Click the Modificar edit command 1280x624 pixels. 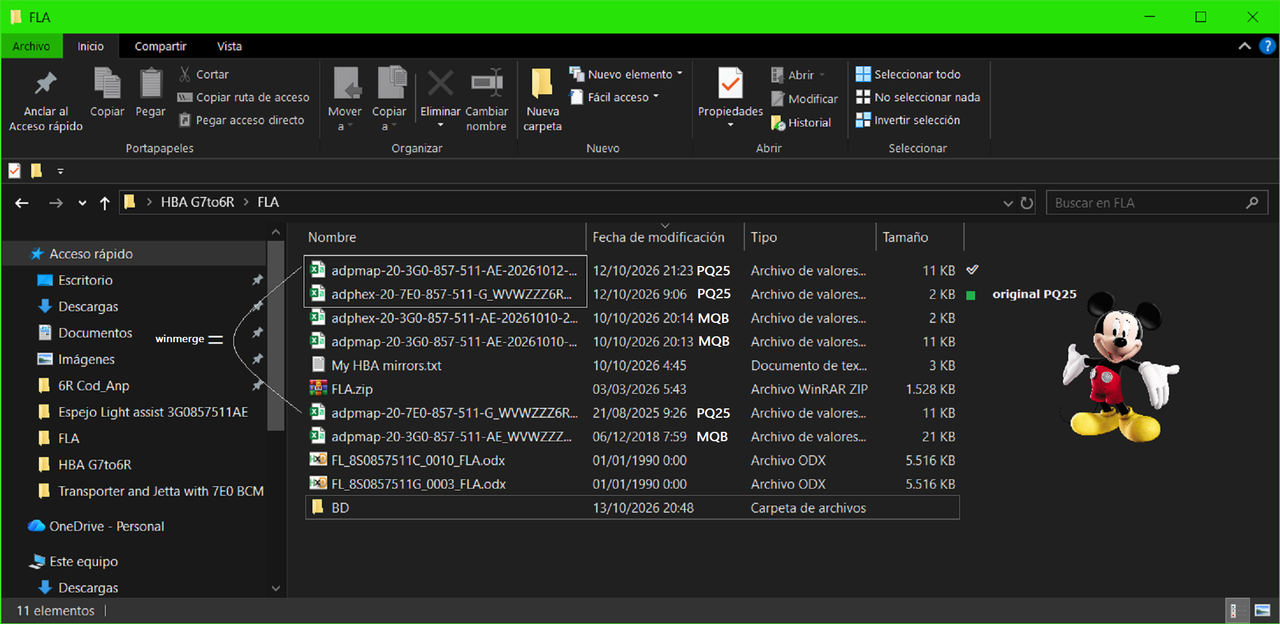[805, 99]
